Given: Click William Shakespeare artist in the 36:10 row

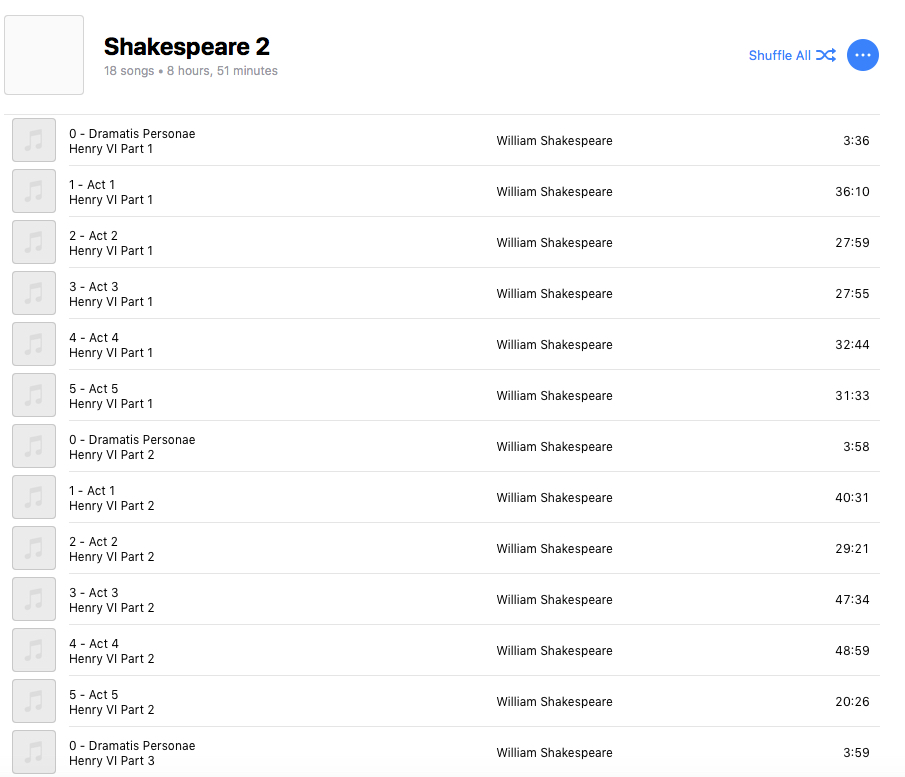Looking at the screenshot, I should [554, 192].
